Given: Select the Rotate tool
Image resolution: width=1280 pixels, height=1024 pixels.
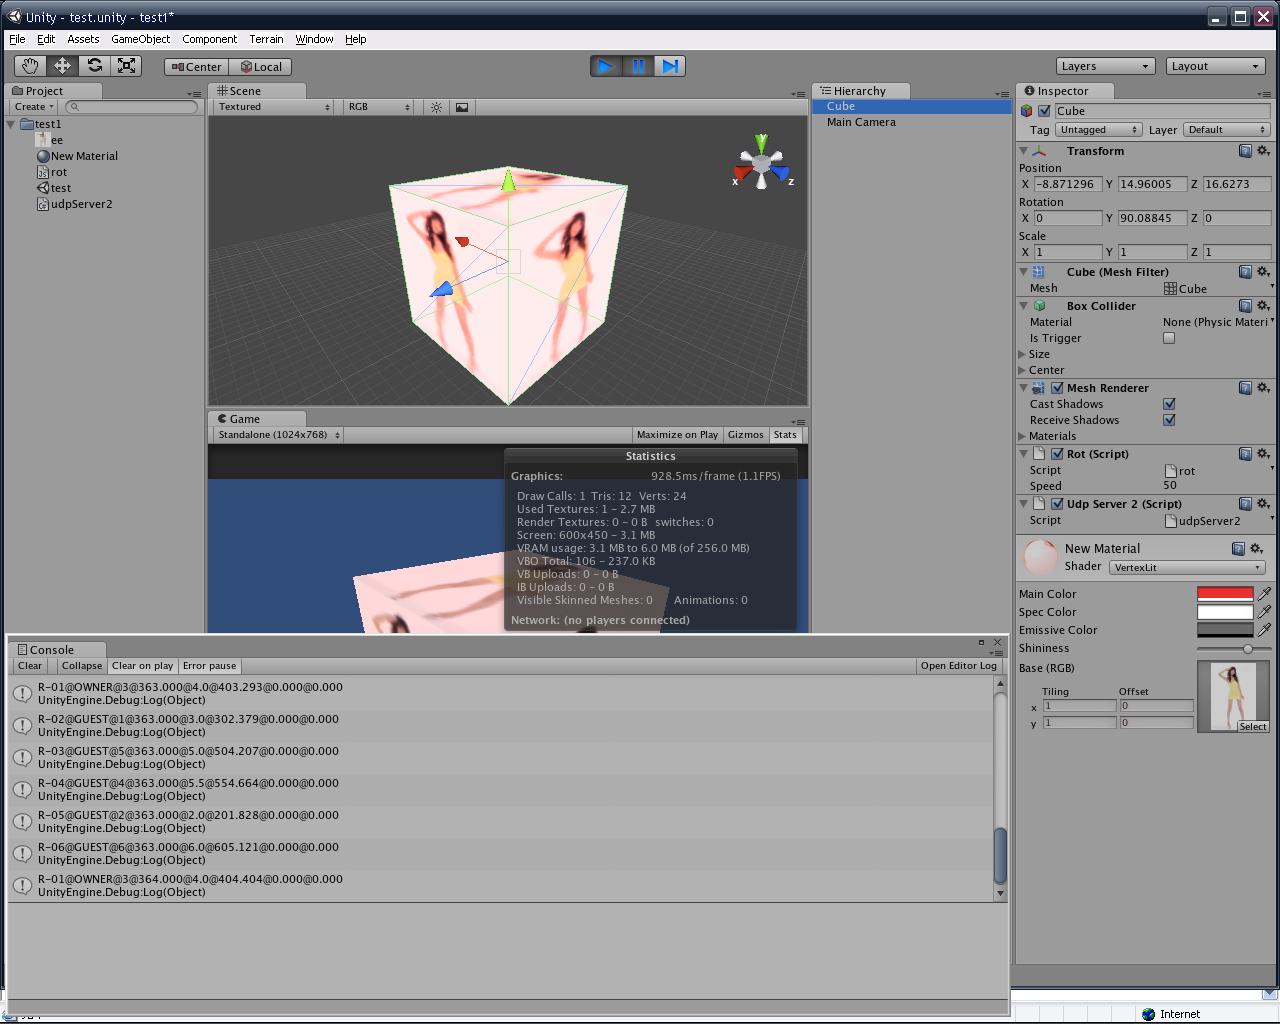Looking at the screenshot, I should [x=94, y=66].
